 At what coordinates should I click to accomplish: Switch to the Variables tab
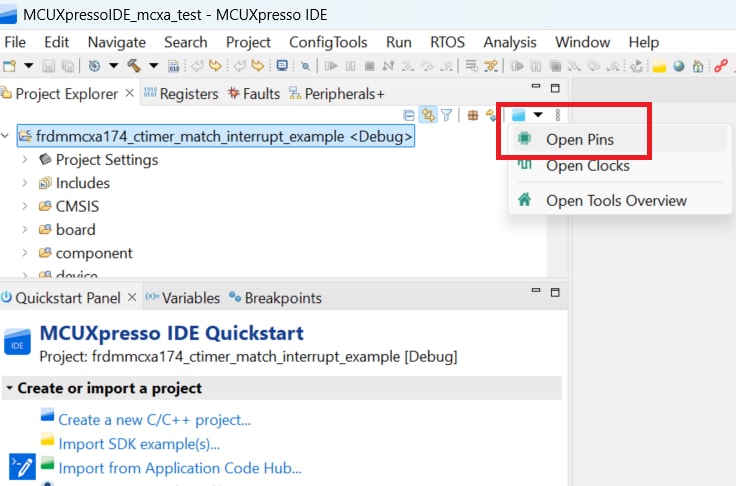(183, 298)
